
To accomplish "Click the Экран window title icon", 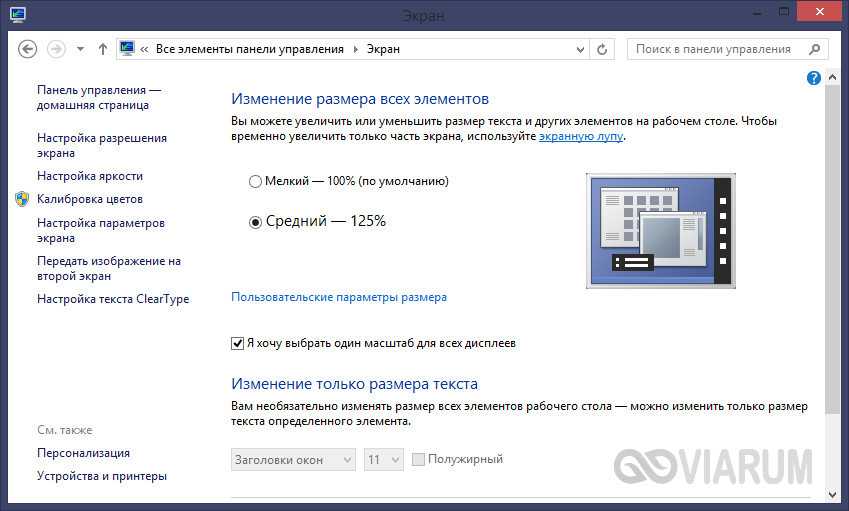I will (x=17, y=13).
